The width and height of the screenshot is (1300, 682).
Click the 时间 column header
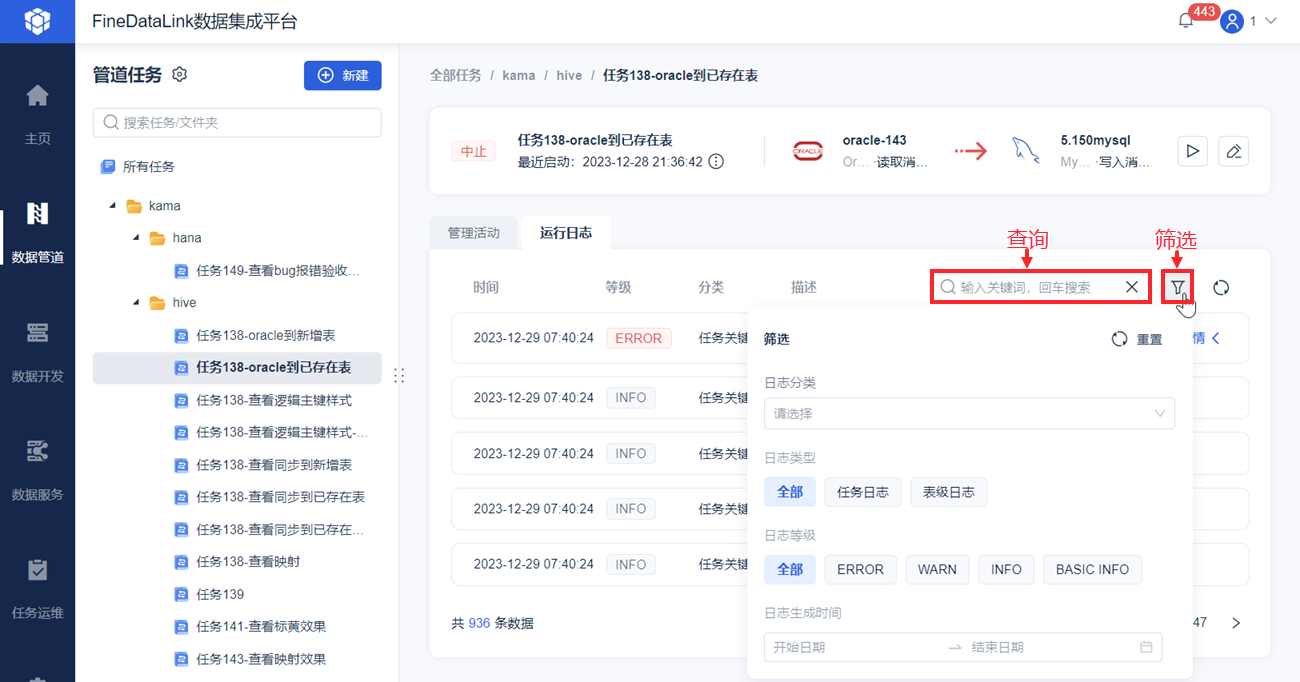coord(486,287)
